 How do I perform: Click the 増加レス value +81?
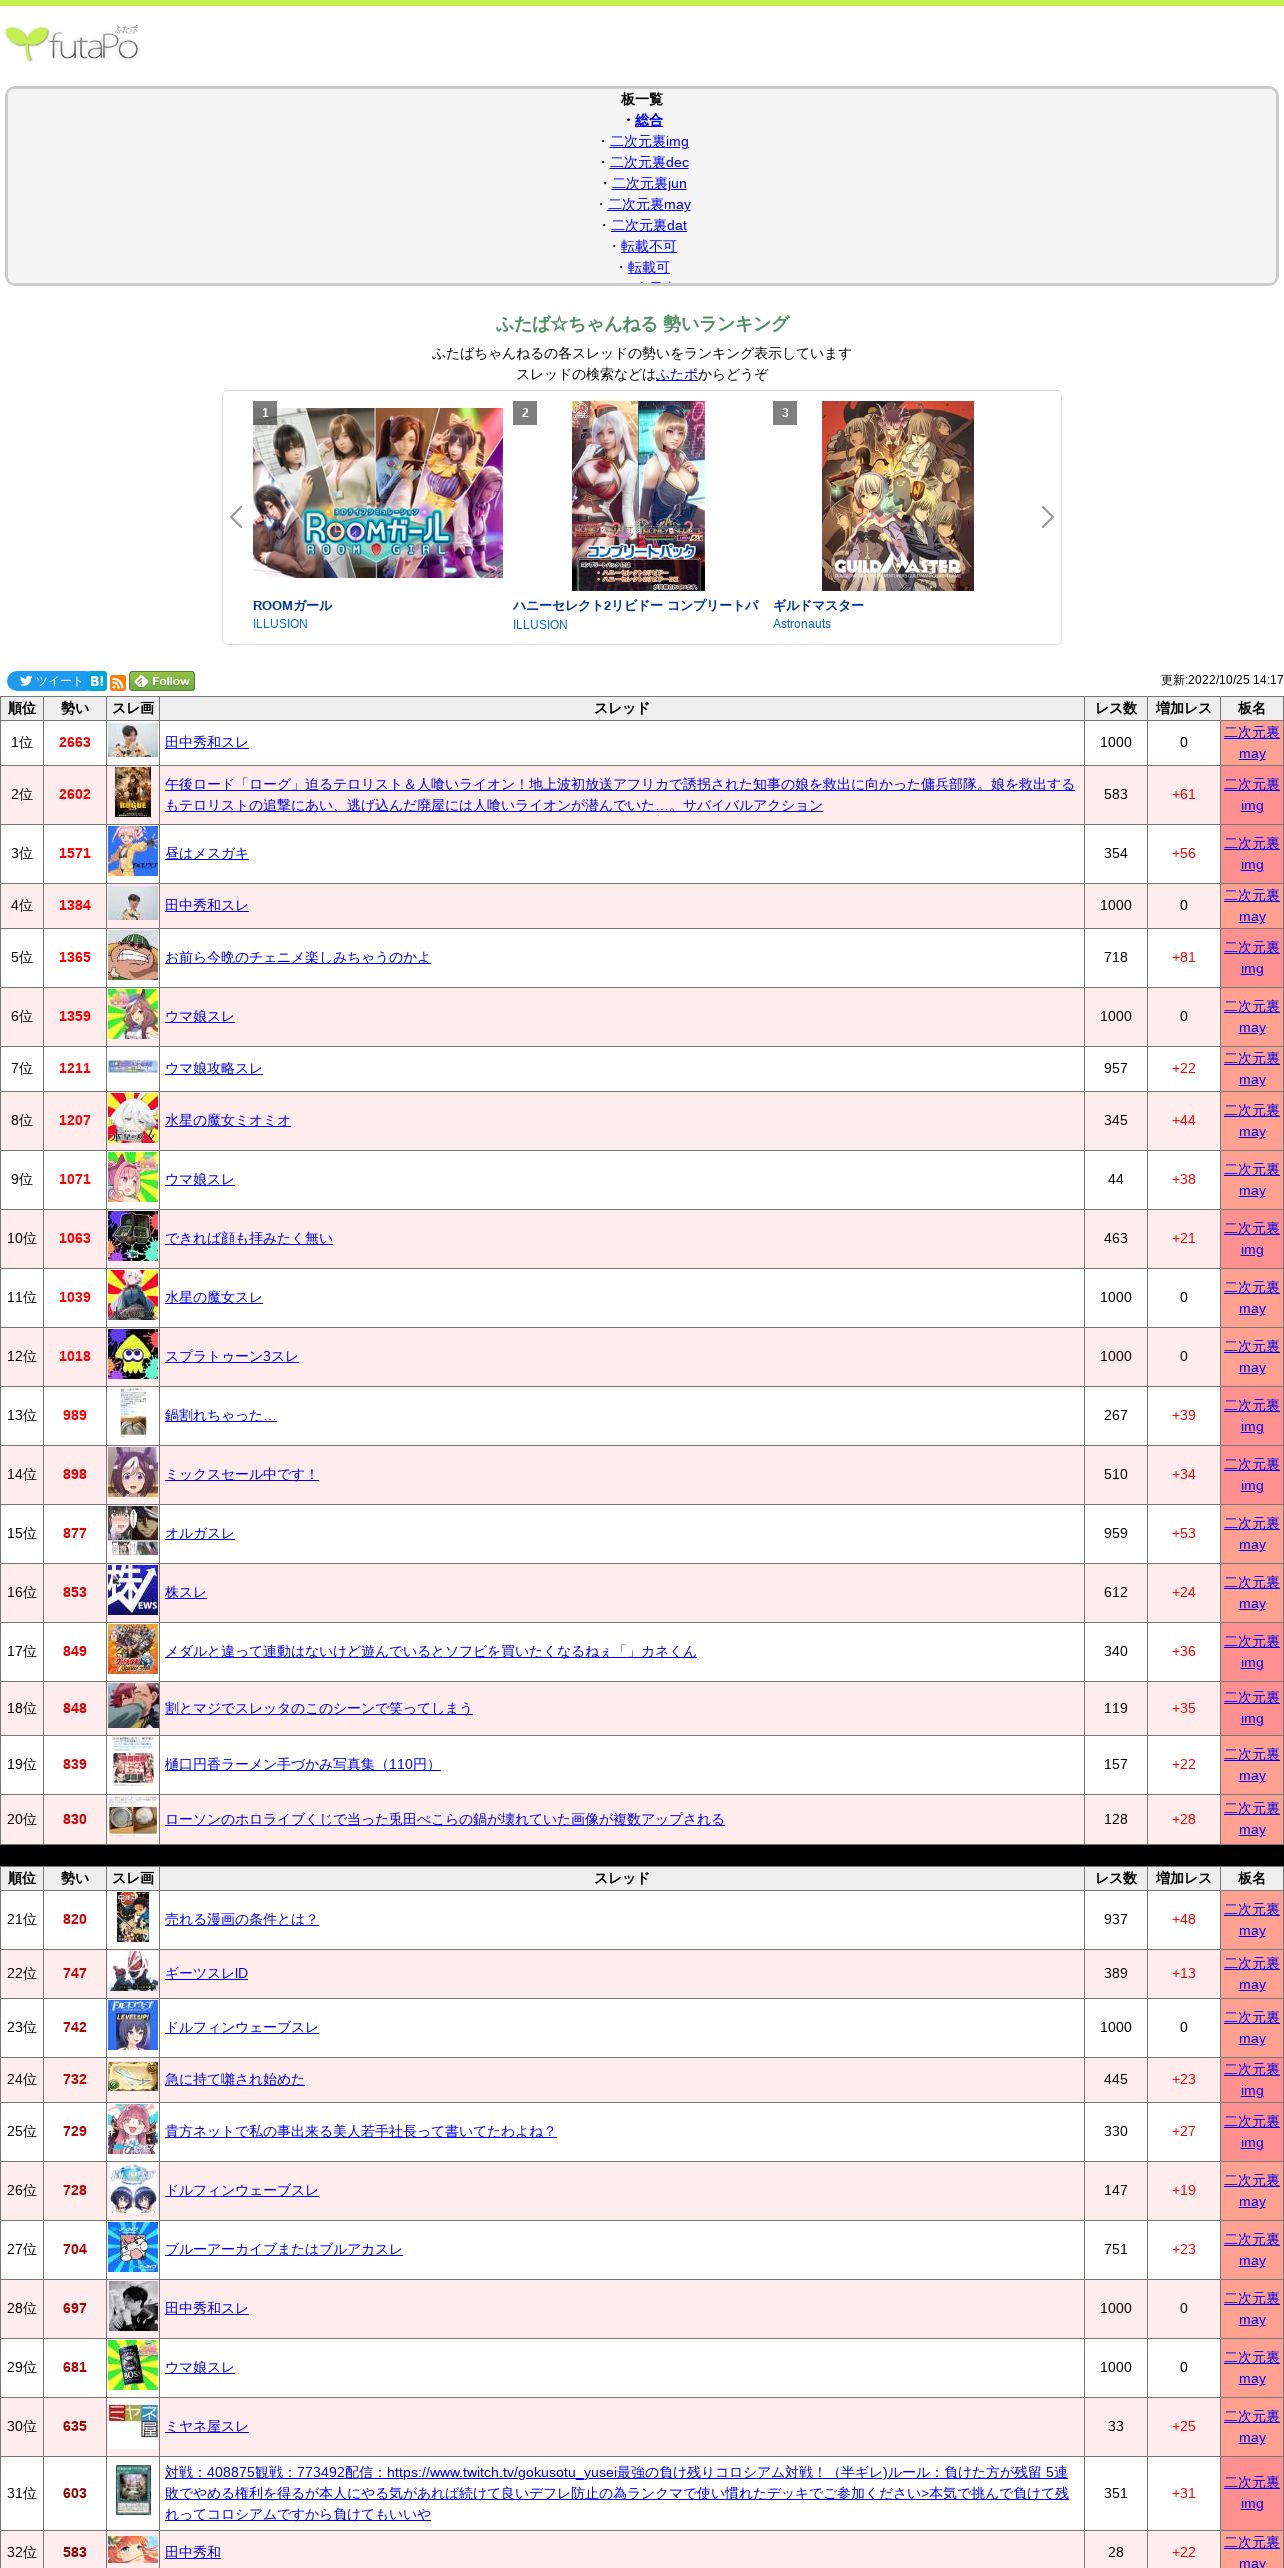click(x=1184, y=957)
